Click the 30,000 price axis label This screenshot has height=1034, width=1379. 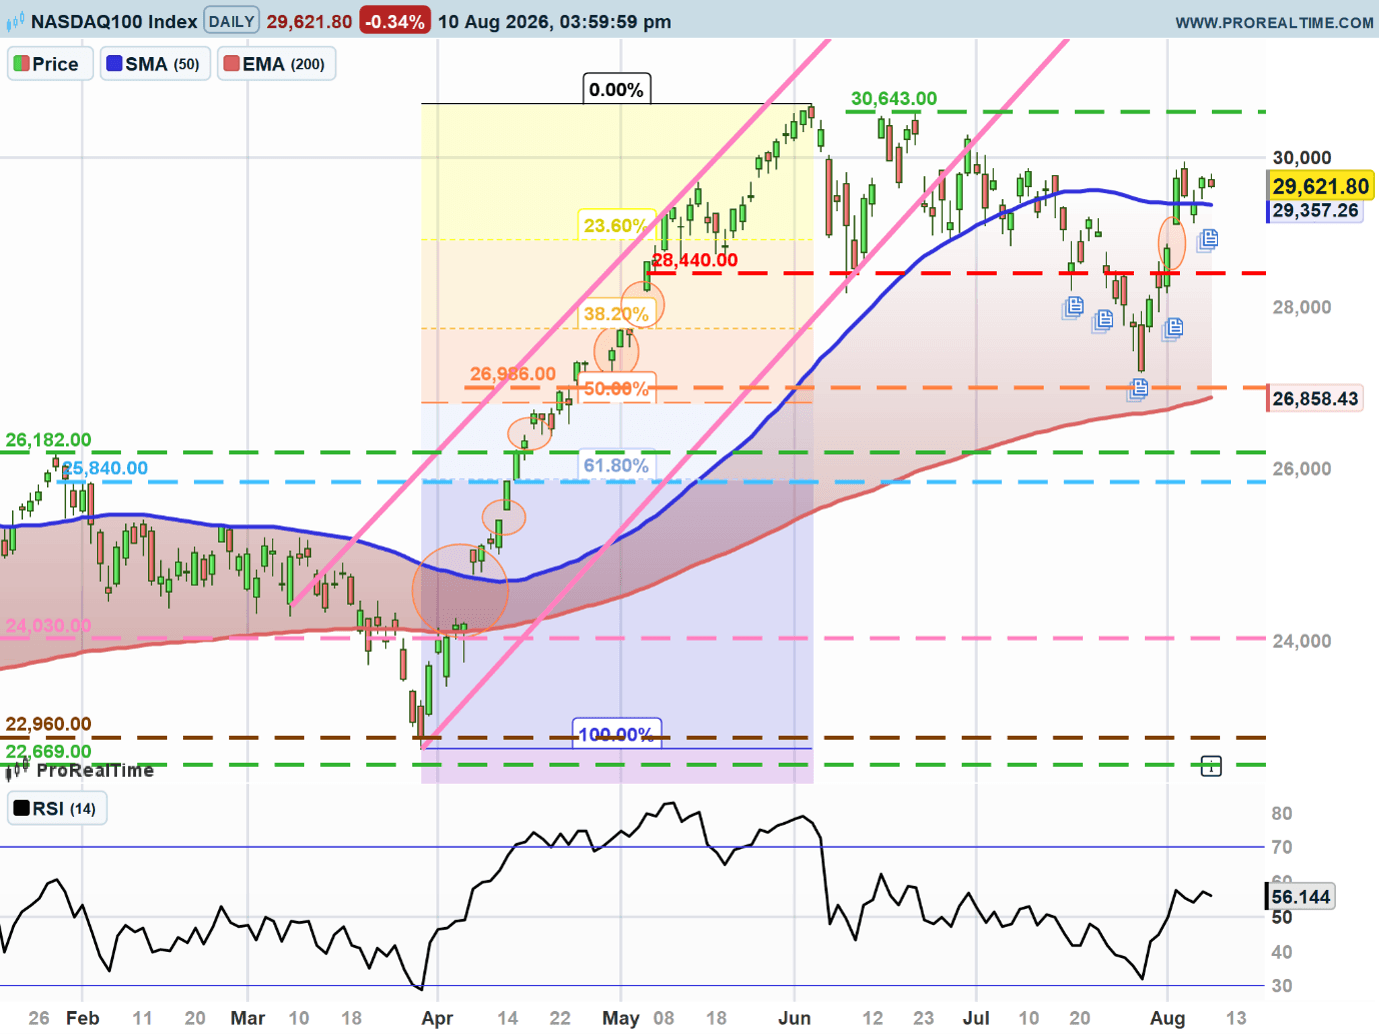(1302, 158)
